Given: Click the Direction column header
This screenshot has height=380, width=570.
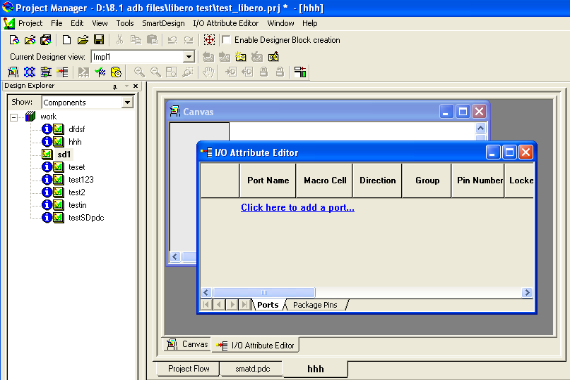Looking at the screenshot, I should (x=377, y=180).
